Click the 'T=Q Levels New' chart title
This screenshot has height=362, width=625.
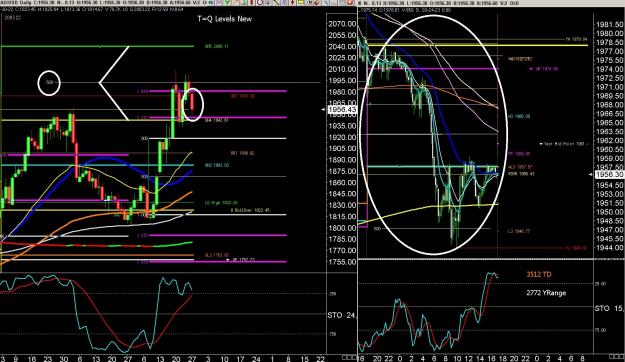tap(224, 19)
